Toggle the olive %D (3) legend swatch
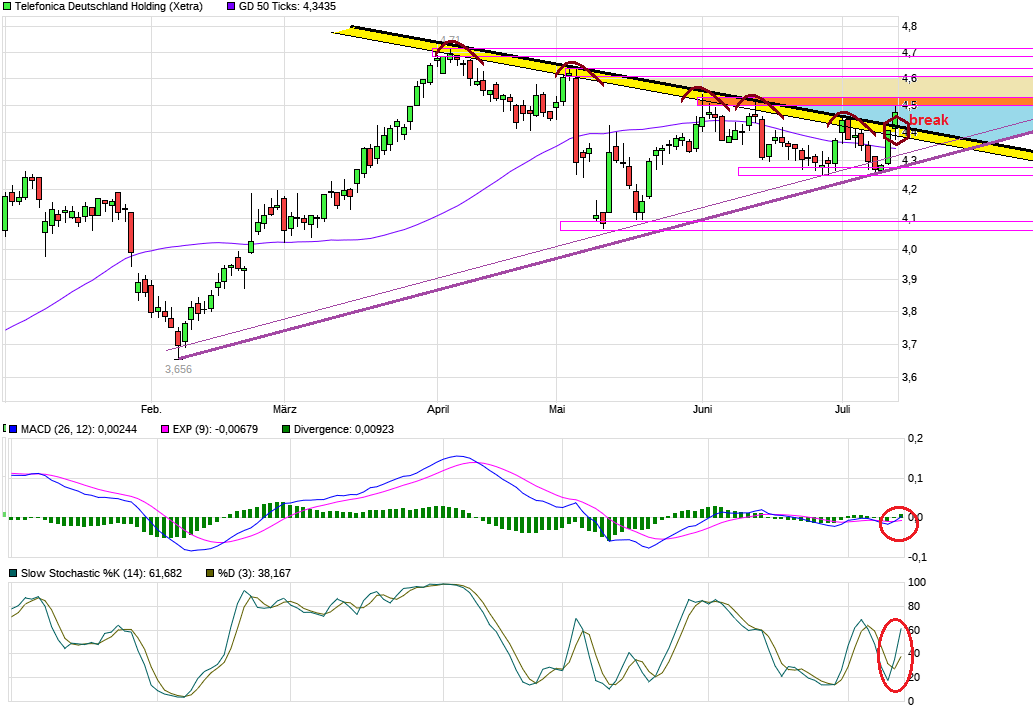This screenshot has height=722, width=1033. [x=210, y=573]
